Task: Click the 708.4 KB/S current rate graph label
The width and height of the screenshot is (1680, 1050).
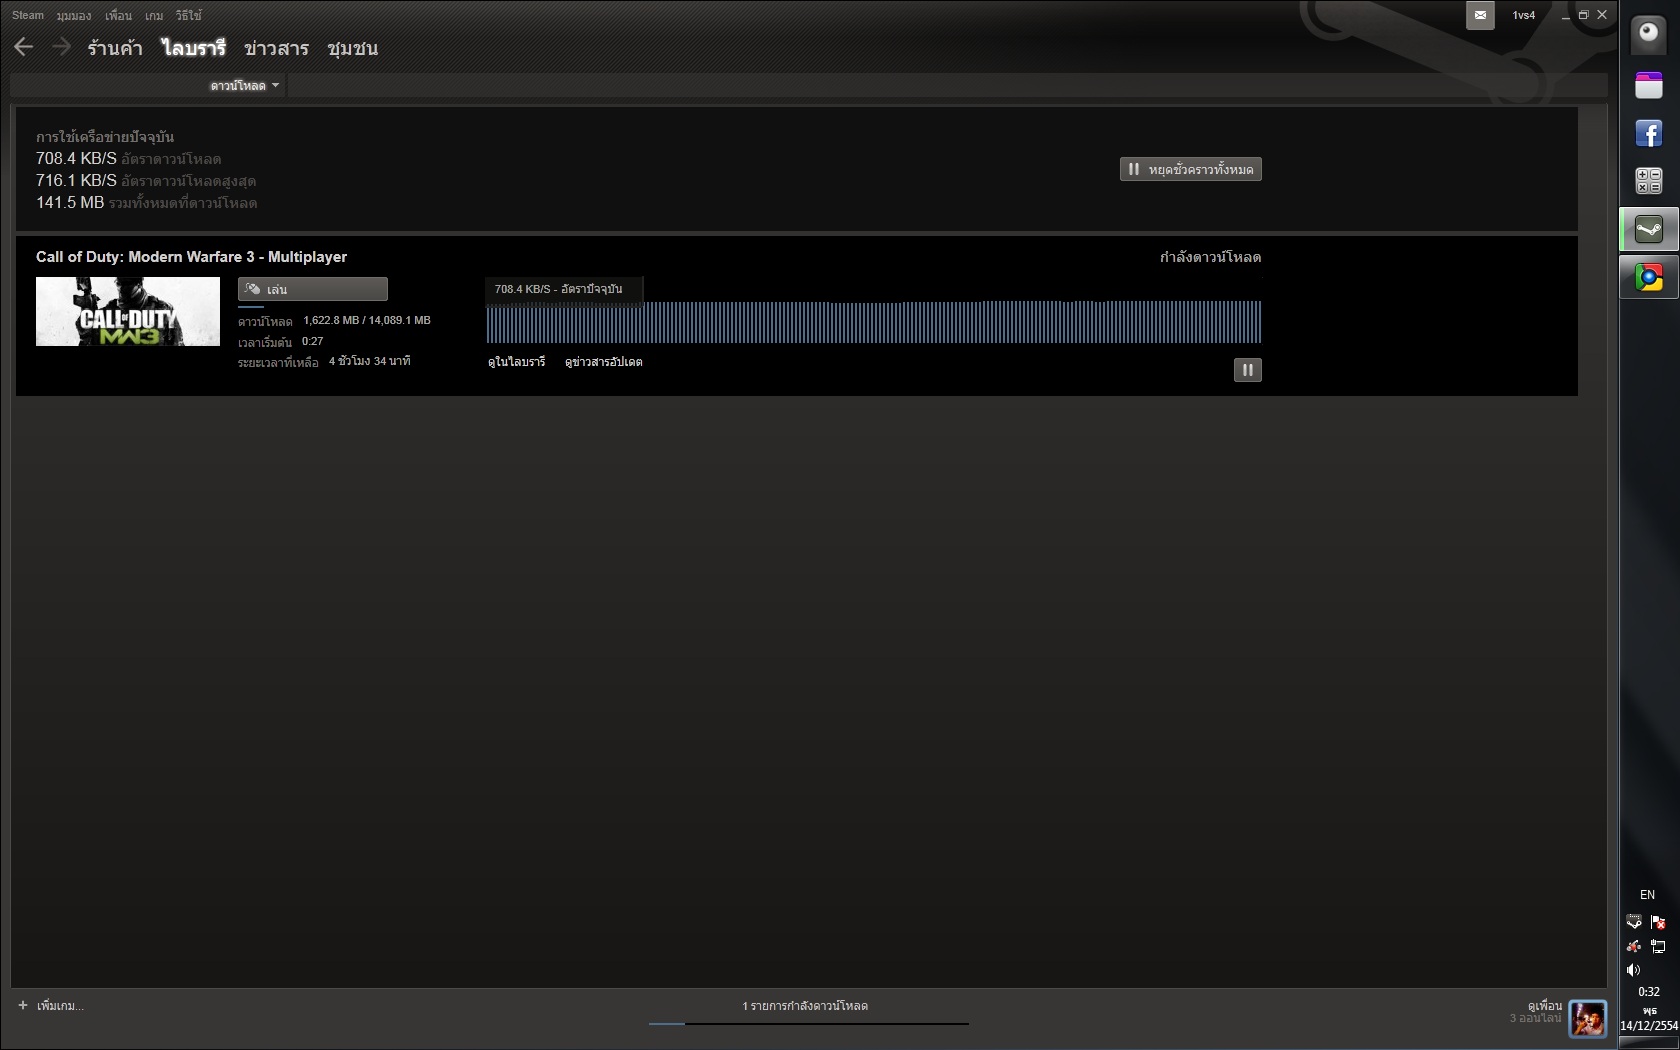Action: 558,289
